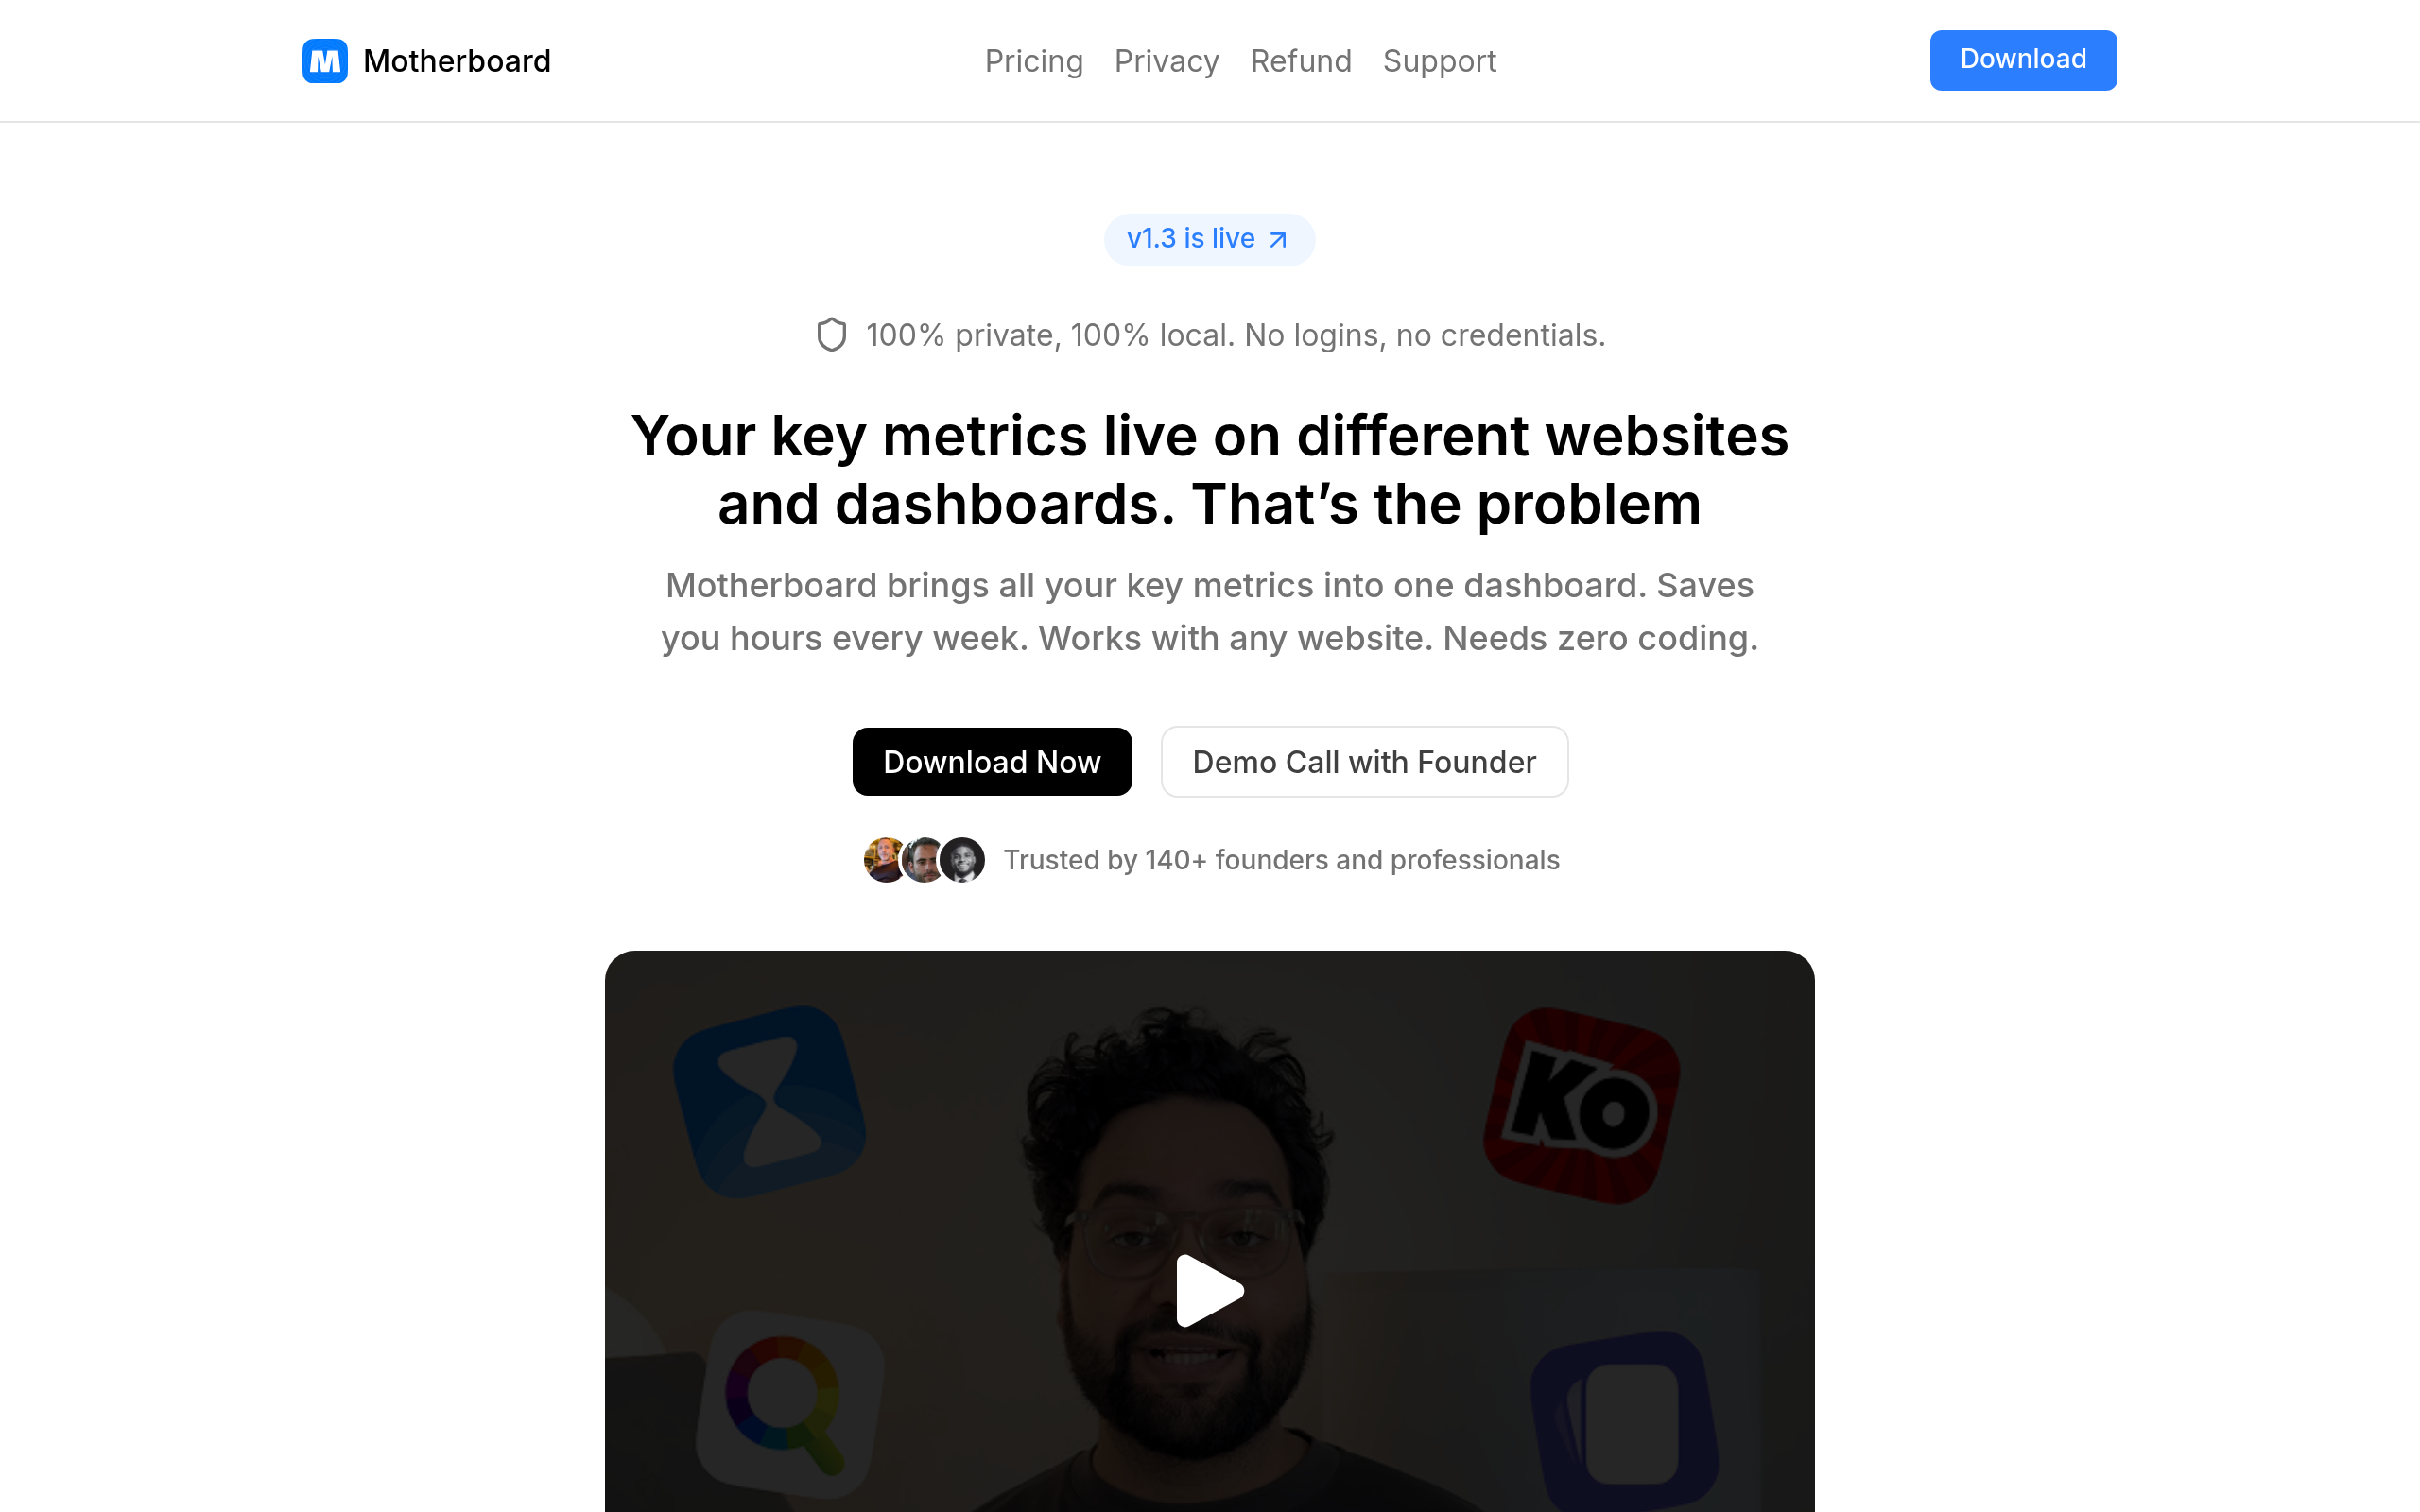The image size is (2420, 1512).
Task: Open the Pricing nav link
Action: (1034, 61)
